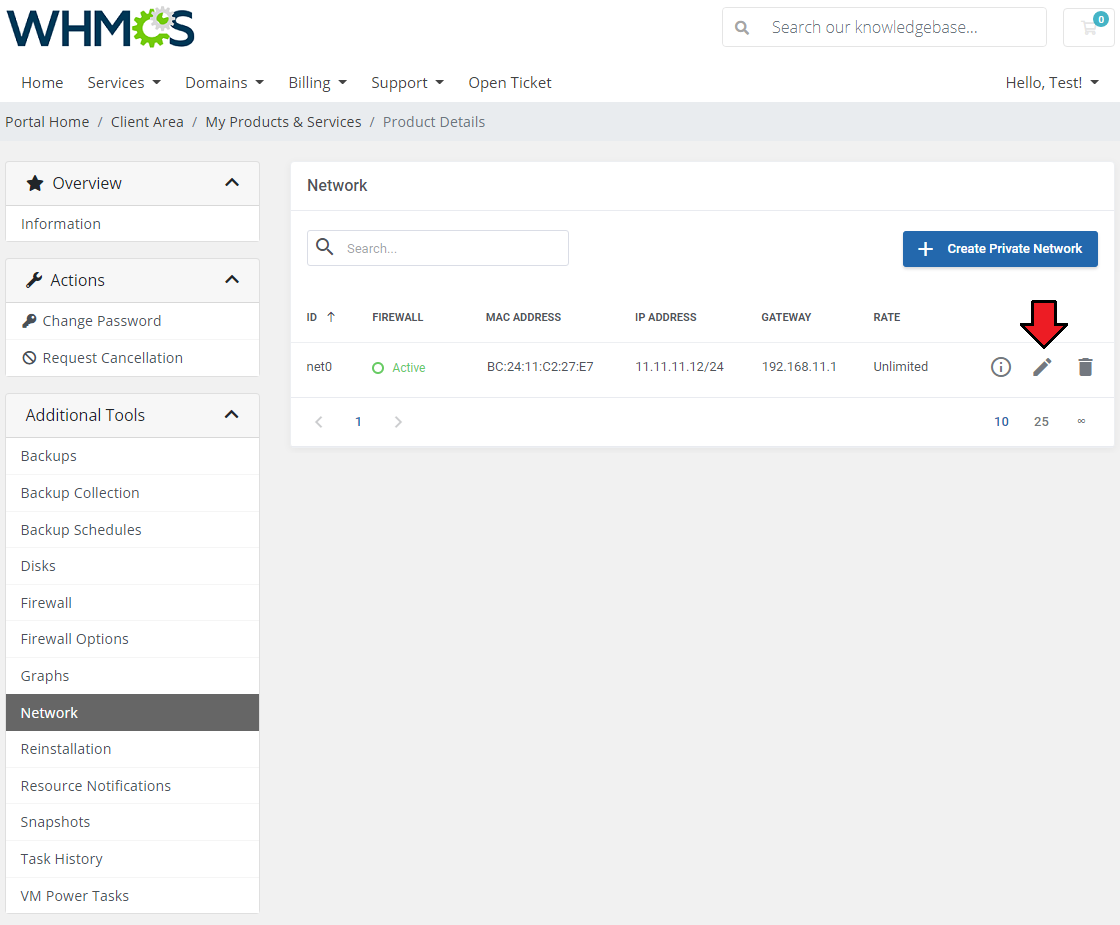Image resolution: width=1120 pixels, height=925 pixels.
Task: Show unlimited entries per page
Action: point(1081,421)
